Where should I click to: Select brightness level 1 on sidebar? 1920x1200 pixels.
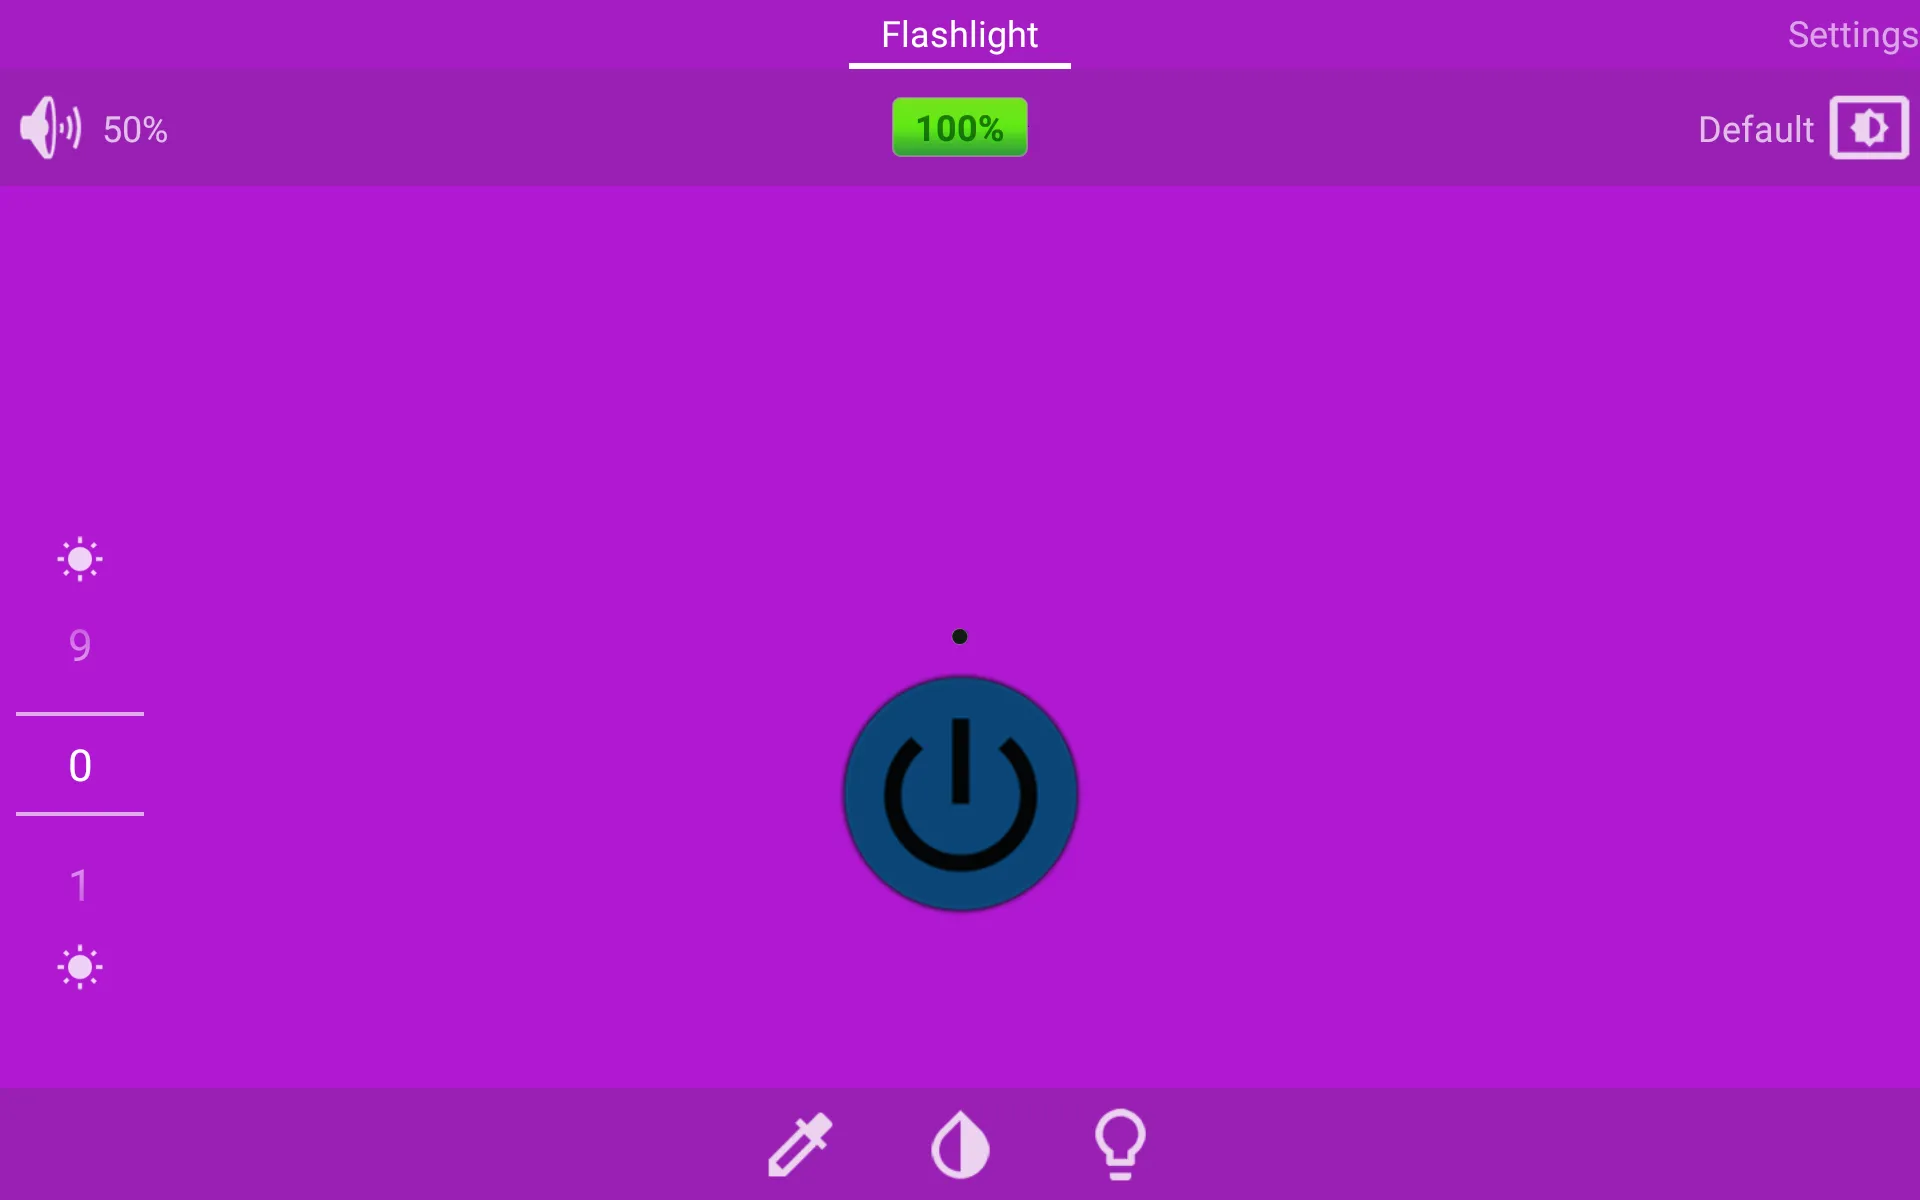pyautogui.click(x=80, y=882)
